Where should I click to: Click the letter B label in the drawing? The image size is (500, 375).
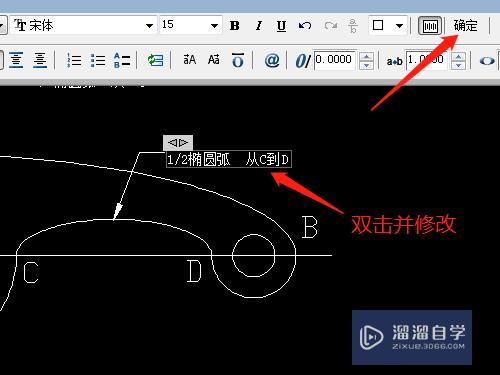[310, 227]
